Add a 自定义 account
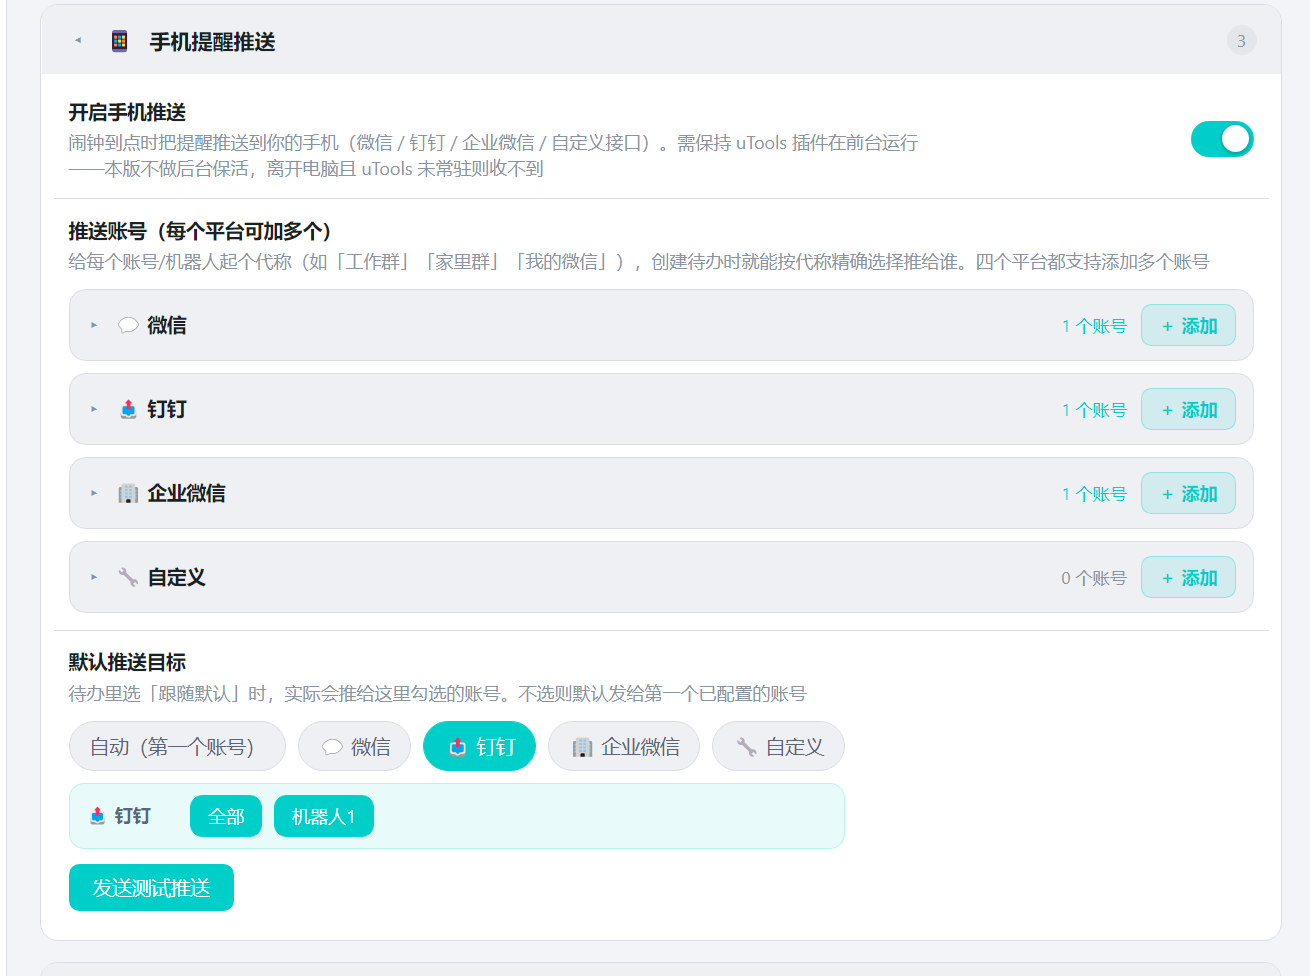Image resolution: width=1310 pixels, height=976 pixels. pyautogui.click(x=1188, y=577)
